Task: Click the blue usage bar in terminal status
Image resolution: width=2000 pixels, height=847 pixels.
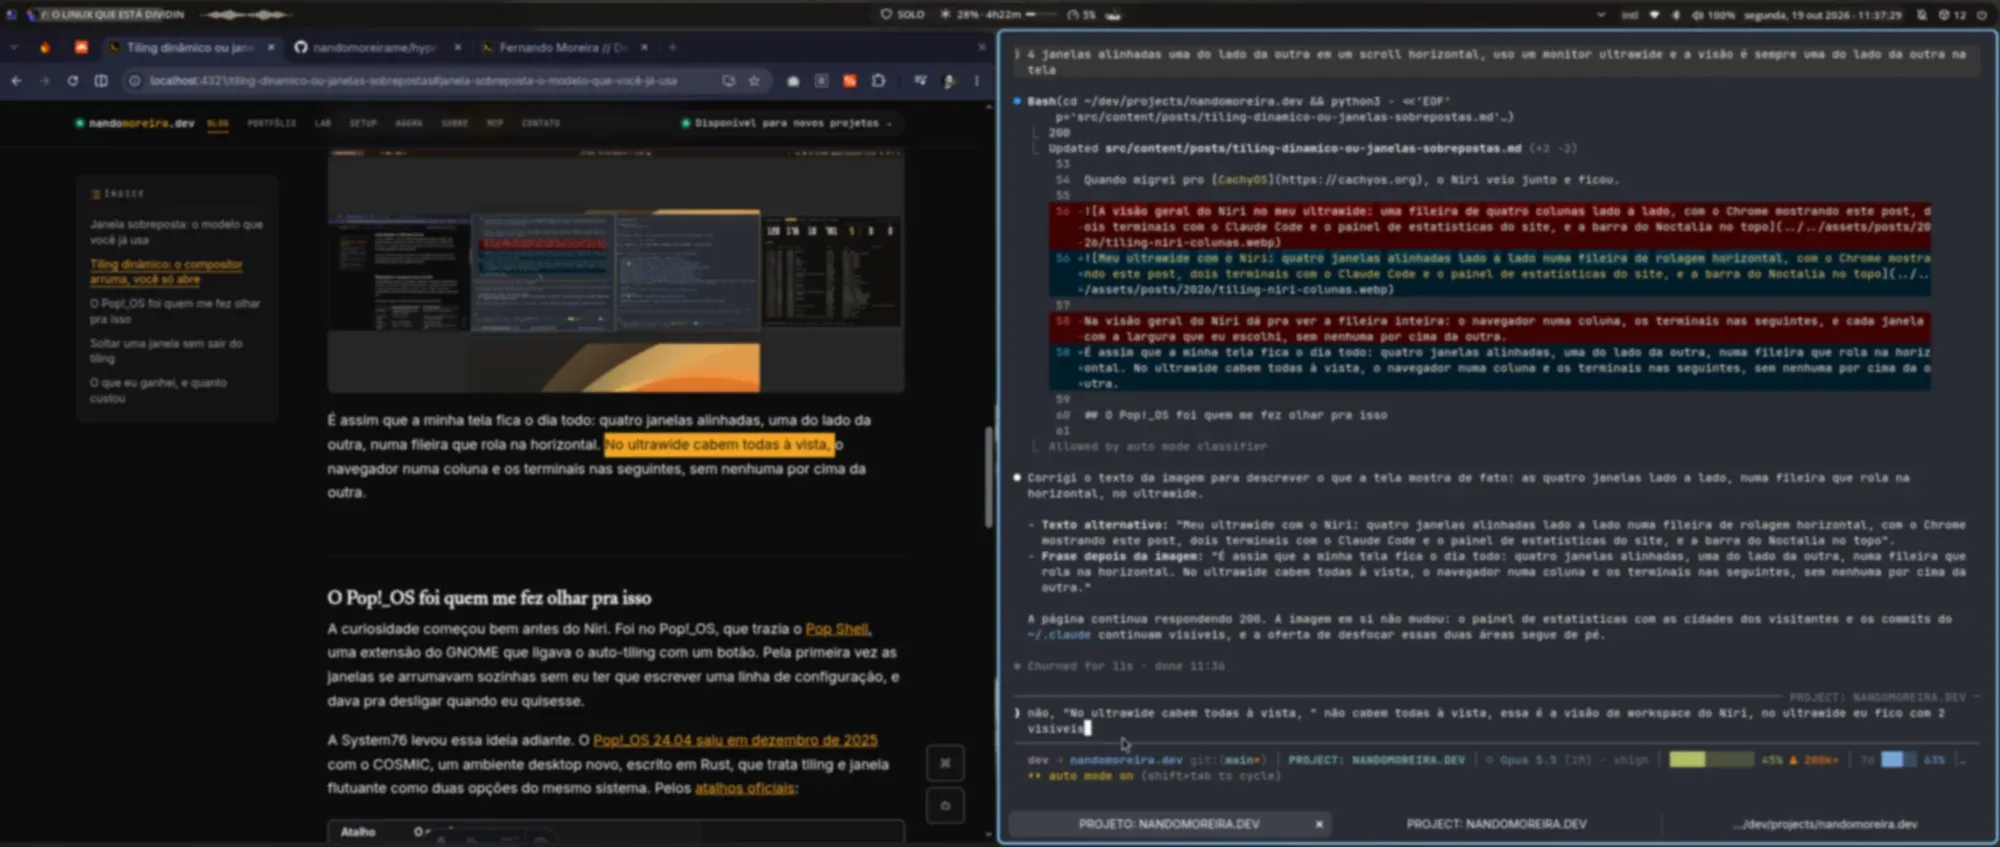Action: [1899, 760]
